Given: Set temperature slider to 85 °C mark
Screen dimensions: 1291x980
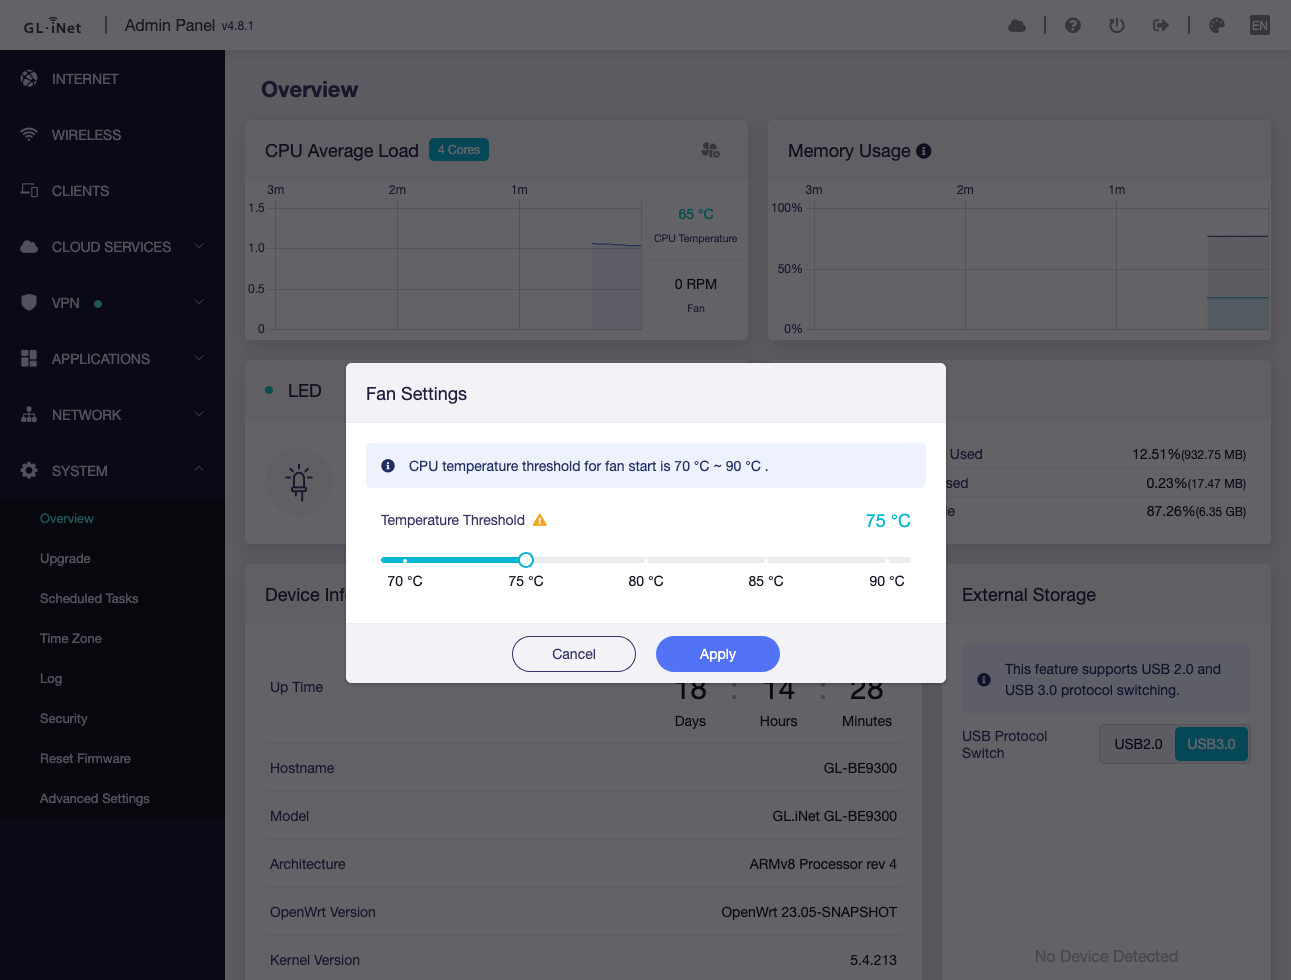Looking at the screenshot, I should point(766,560).
